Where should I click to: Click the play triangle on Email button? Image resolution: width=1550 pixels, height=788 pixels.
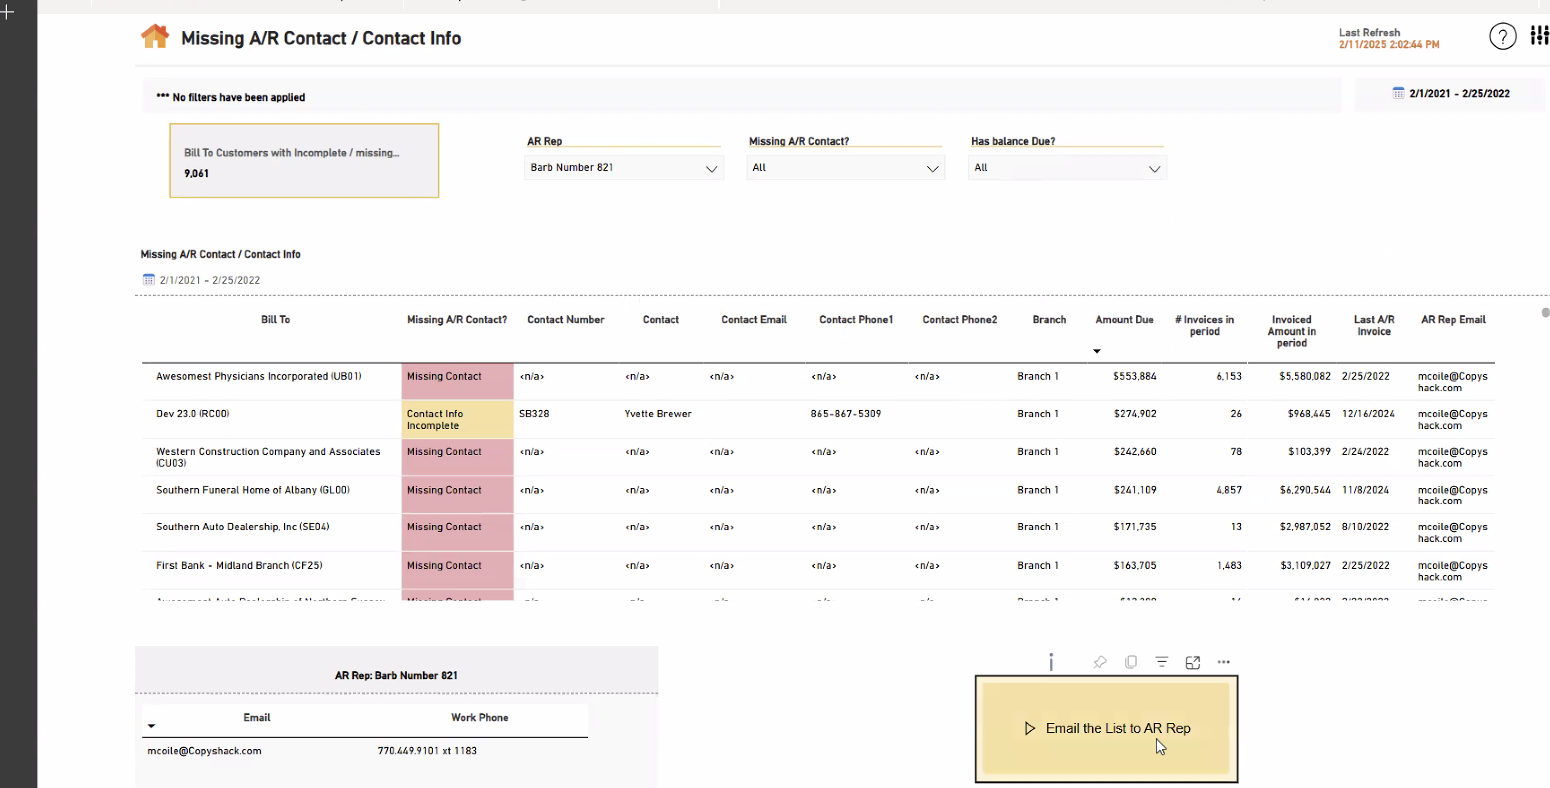(1030, 728)
